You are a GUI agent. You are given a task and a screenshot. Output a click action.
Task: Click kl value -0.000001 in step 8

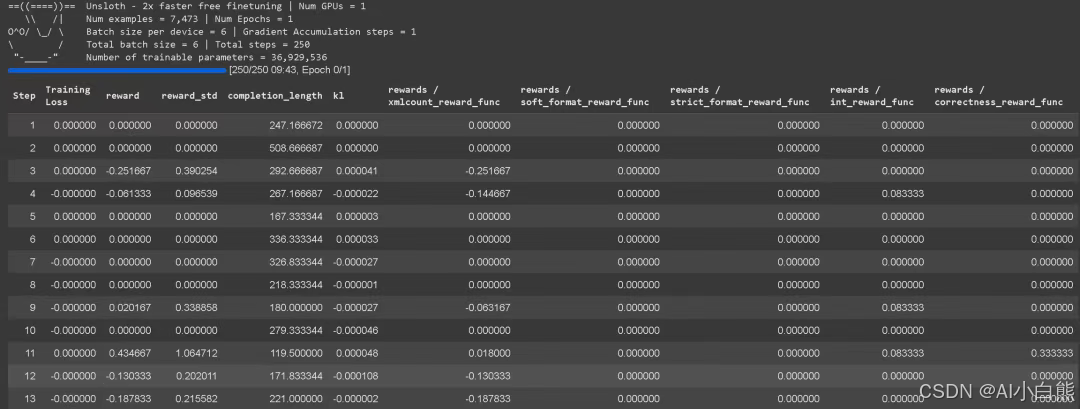(x=355, y=284)
